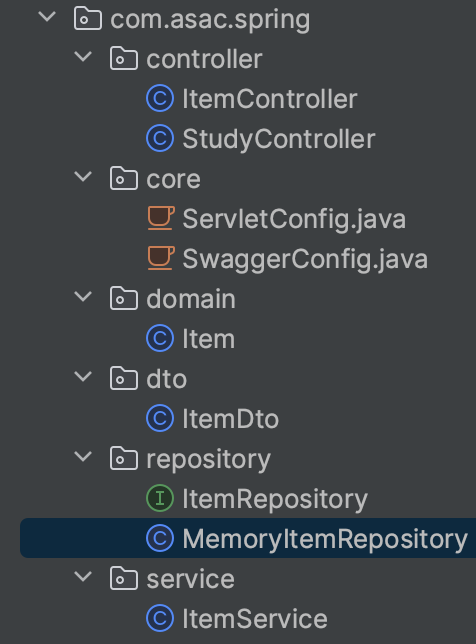Select the SwaggerConfig.java file name
Screen dimensions: 476x644
tap(305, 260)
